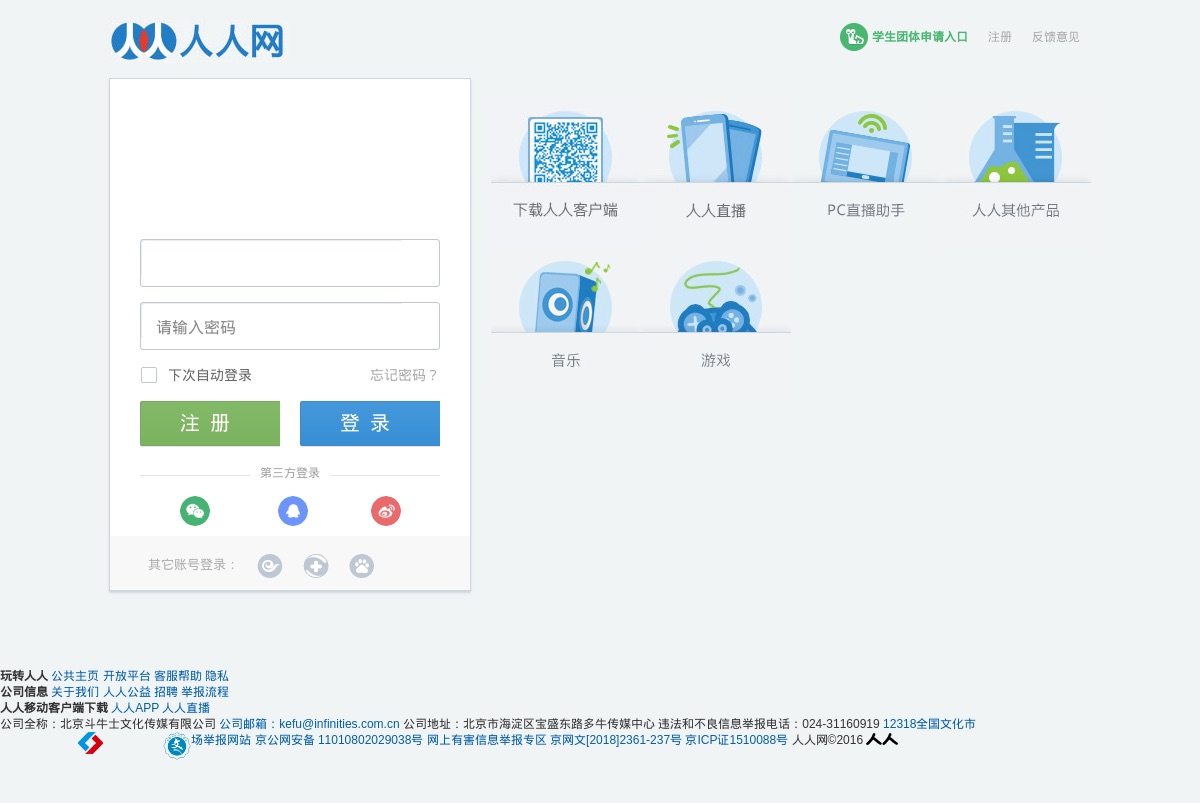Open 学生团体申请入口 text link
Screen dimensions: 1200x803
coord(920,37)
